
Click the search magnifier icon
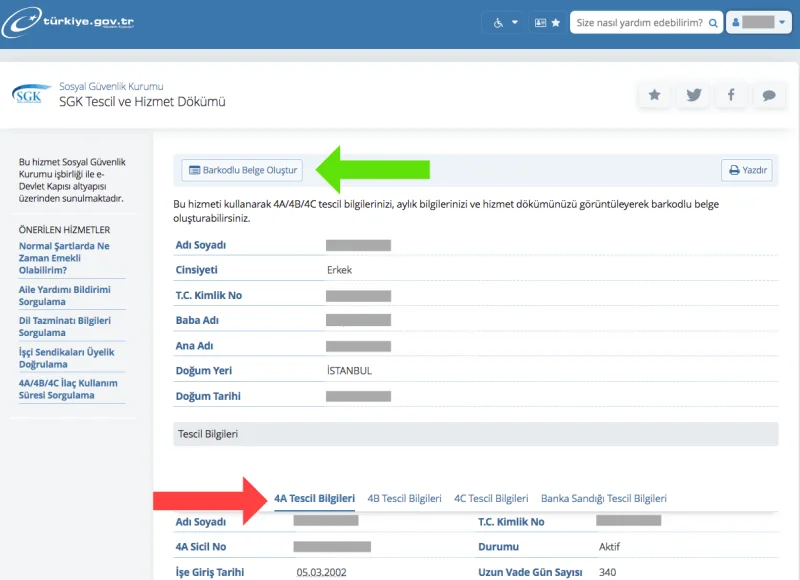coord(713,23)
